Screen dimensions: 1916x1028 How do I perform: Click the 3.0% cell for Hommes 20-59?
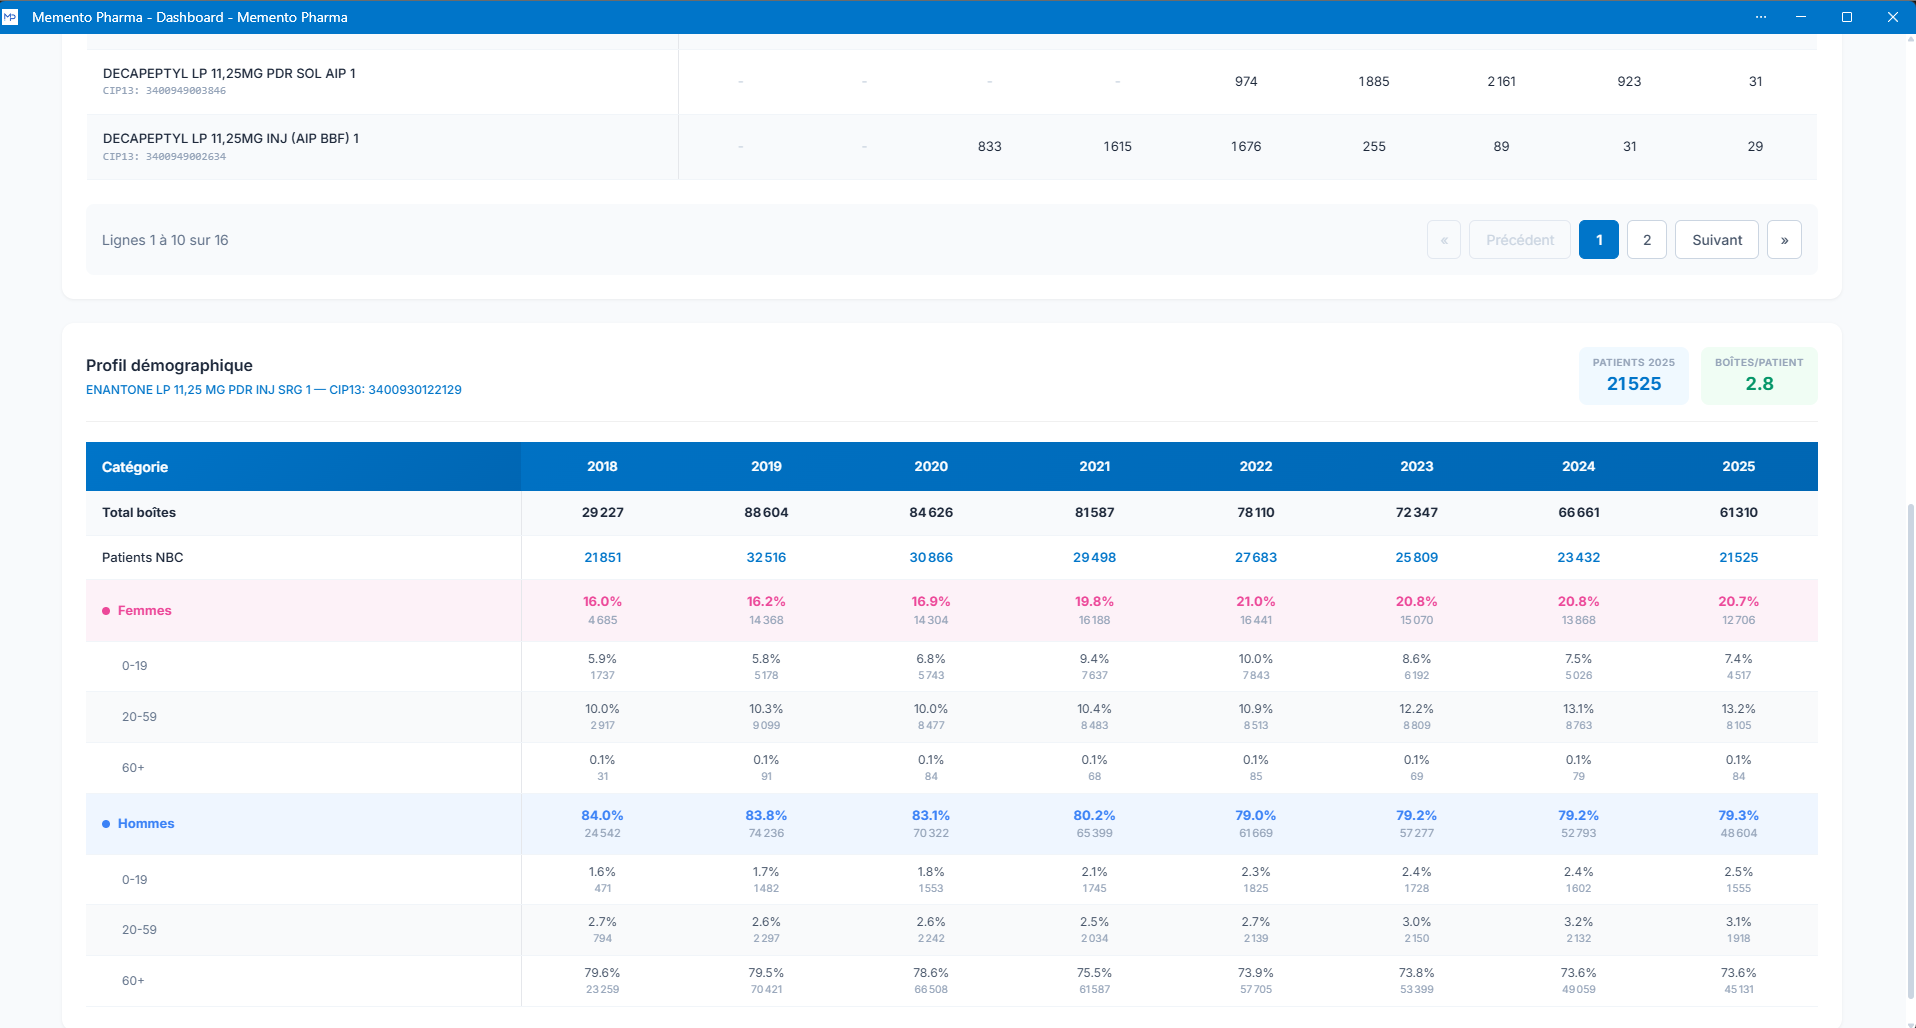[1417, 930]
